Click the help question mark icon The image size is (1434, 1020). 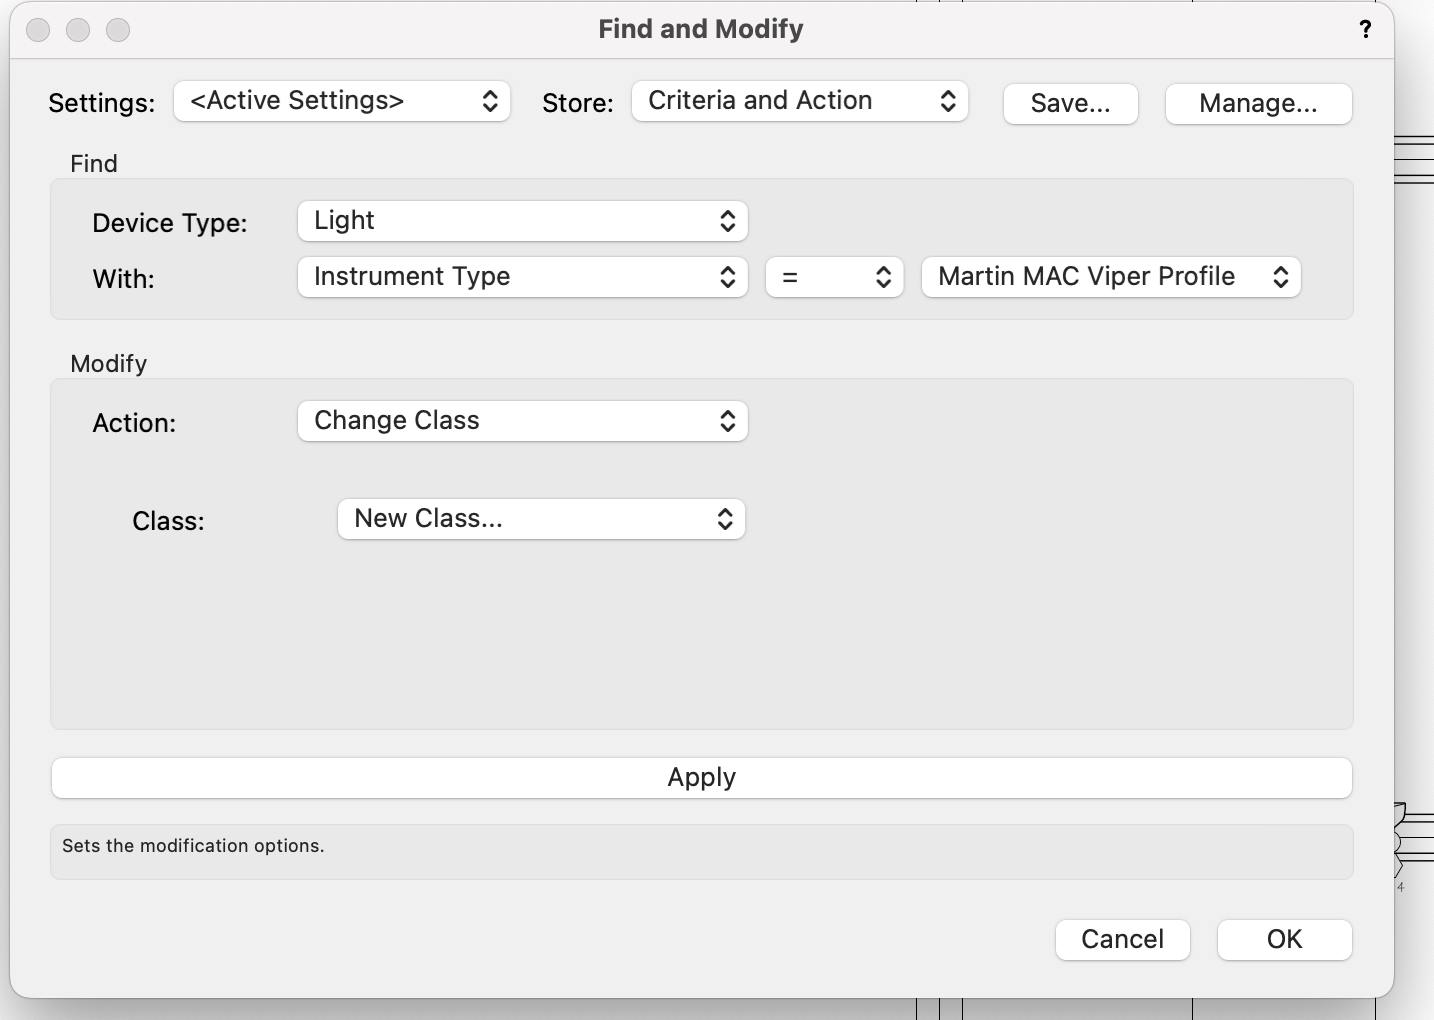pyautogui.click(x=1365, y=30)
